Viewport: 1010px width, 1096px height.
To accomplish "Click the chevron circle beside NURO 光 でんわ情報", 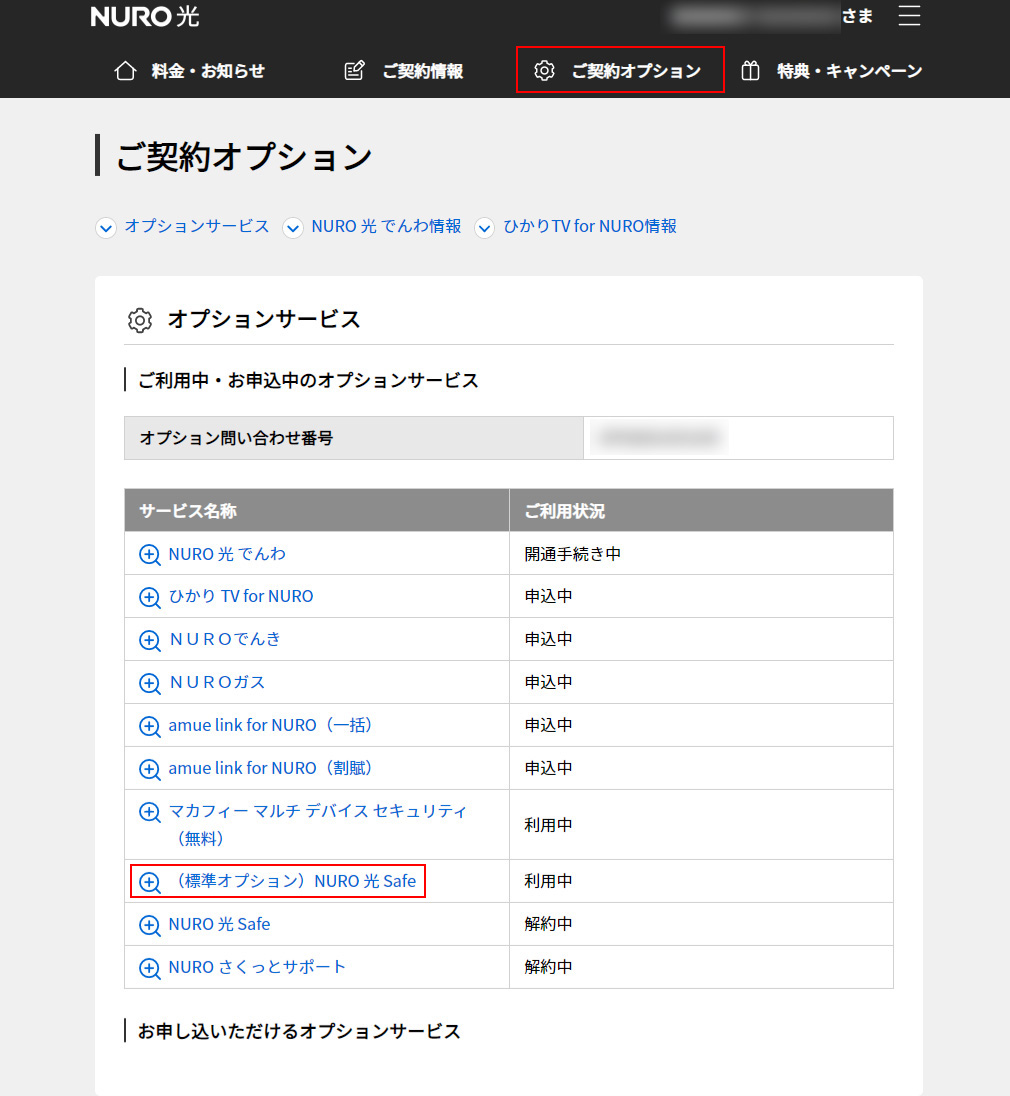I will pyautogui.click(x=293, y=228).
